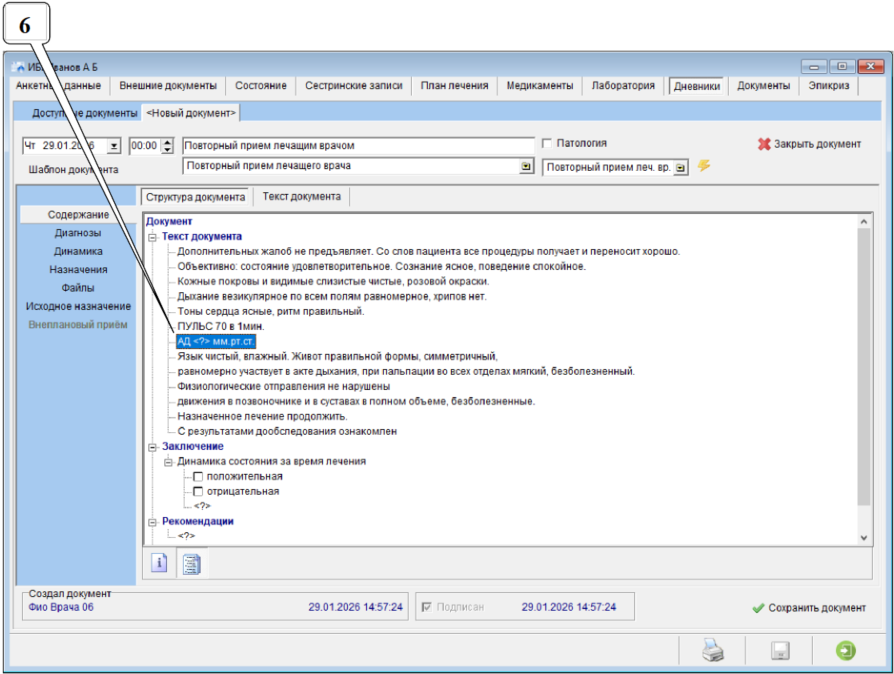Click the document list icon beside info
The width and height of the screenshot is (894, 674).
pos(190,564)
